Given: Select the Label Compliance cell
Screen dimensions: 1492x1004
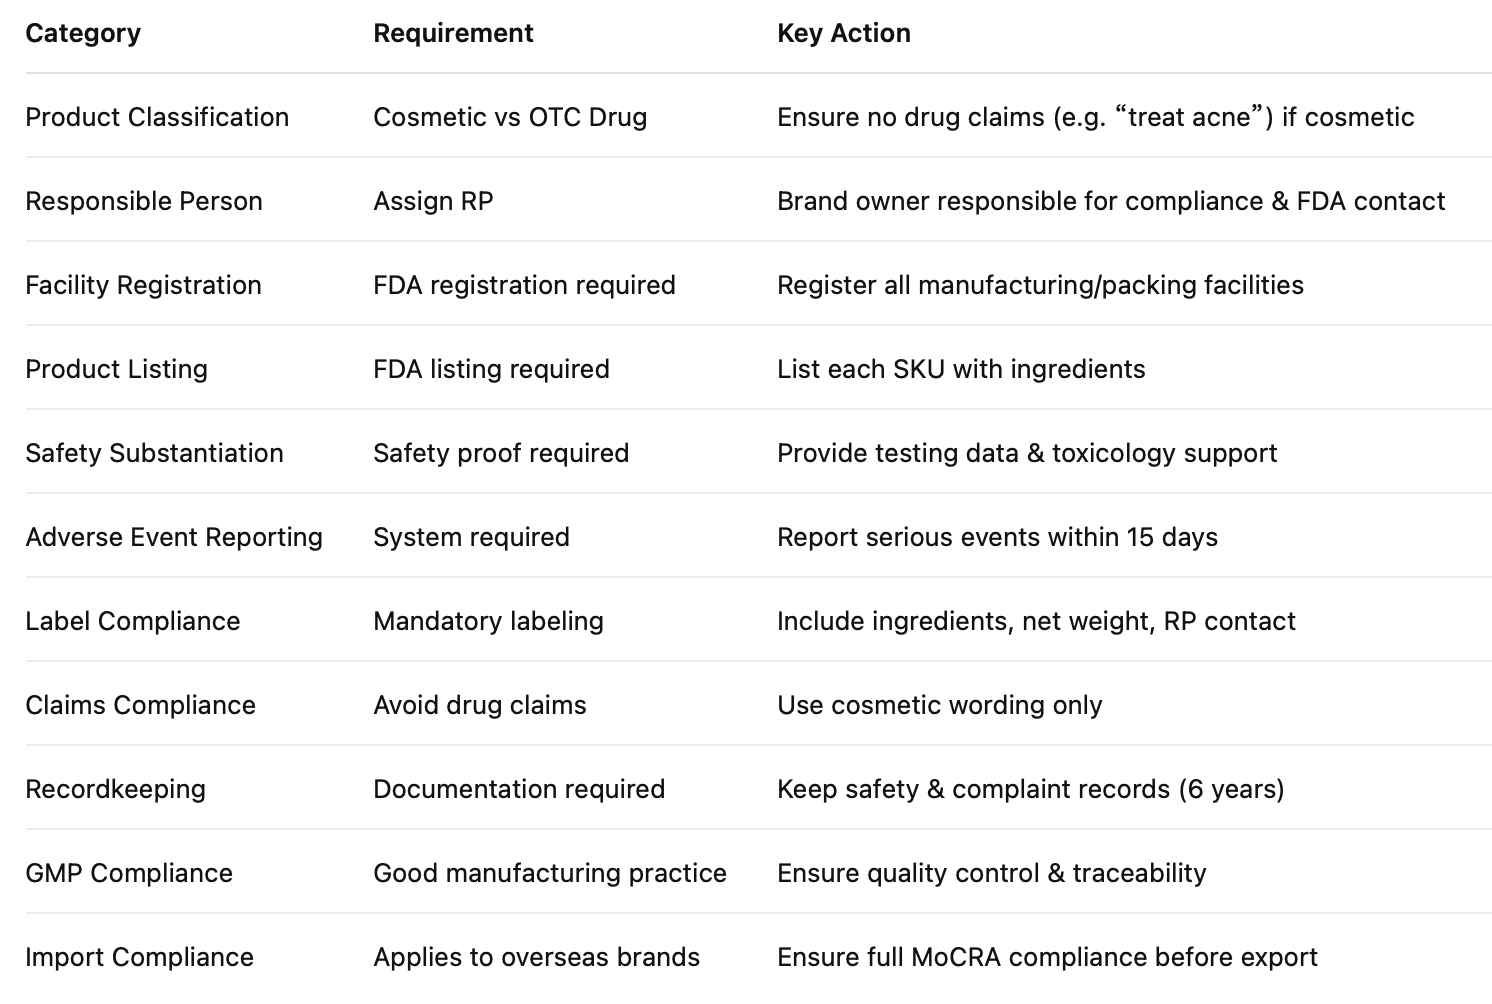Looking at the screenshot, I should tap(133, 621).
